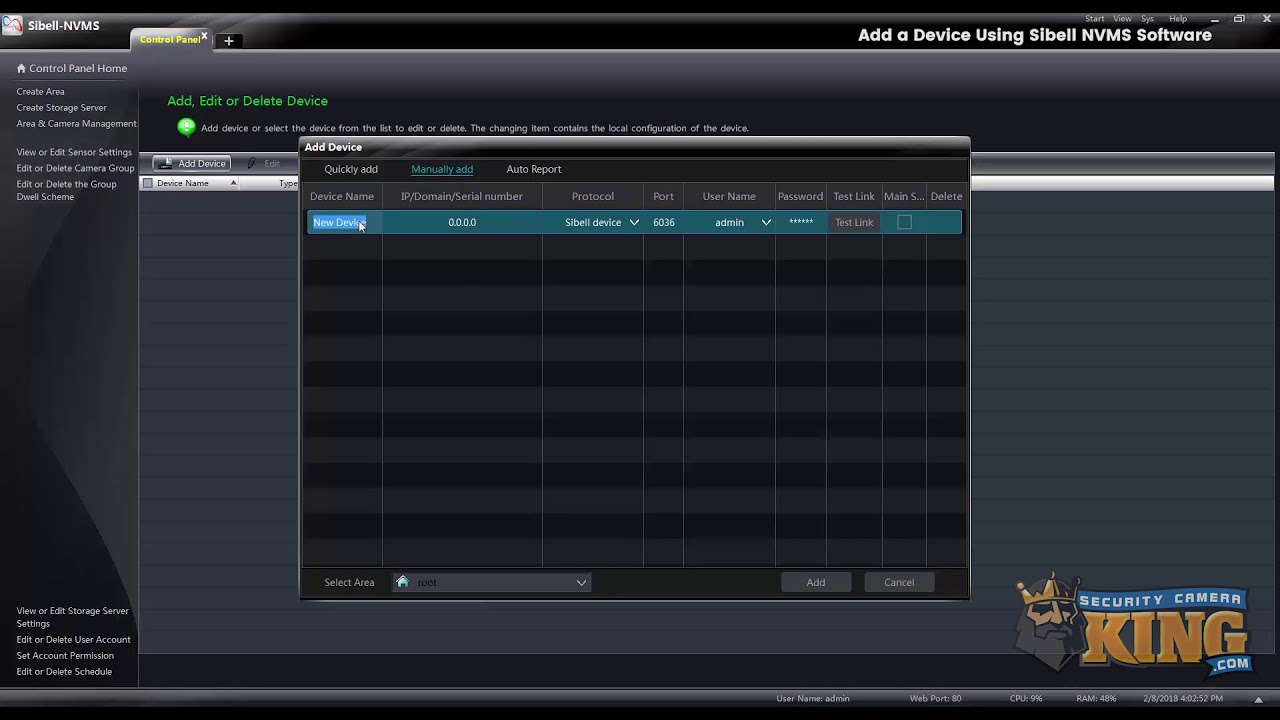This screenshot has width=1280, height=720.
Task: Click the date and time in status bar
Action: [1183, 698]
